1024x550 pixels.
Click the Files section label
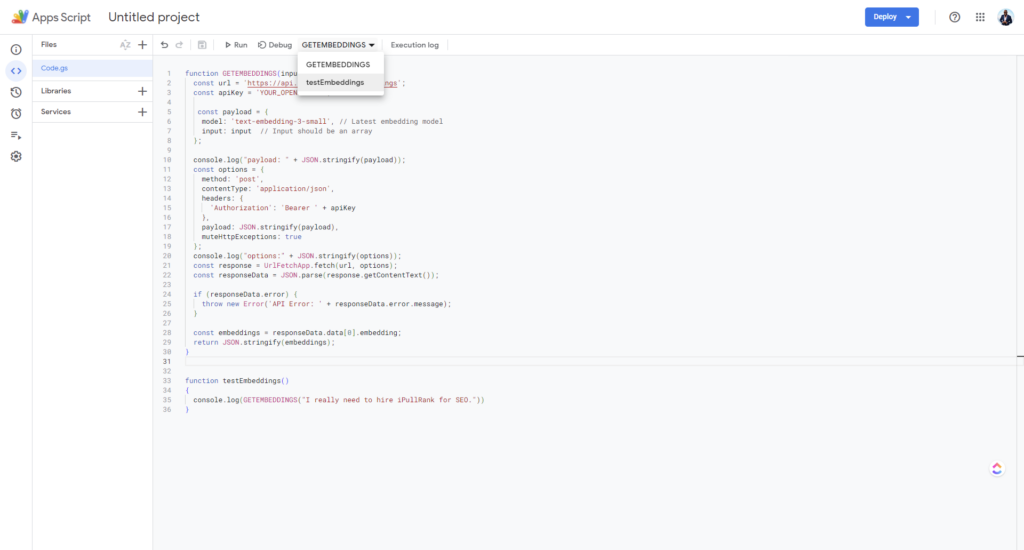49,44
